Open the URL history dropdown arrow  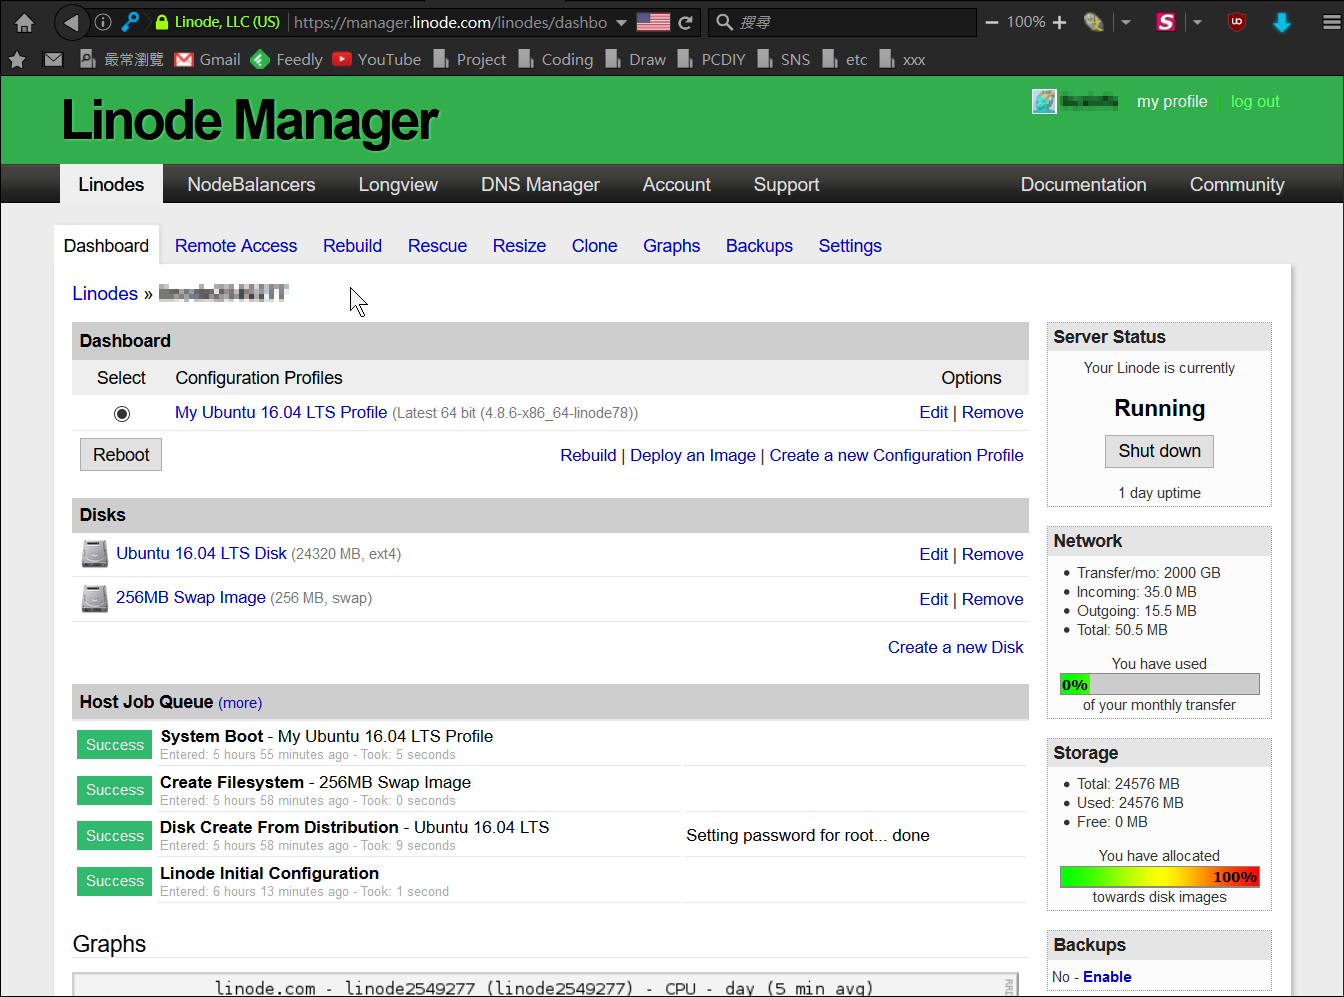[x=621, y=22]
